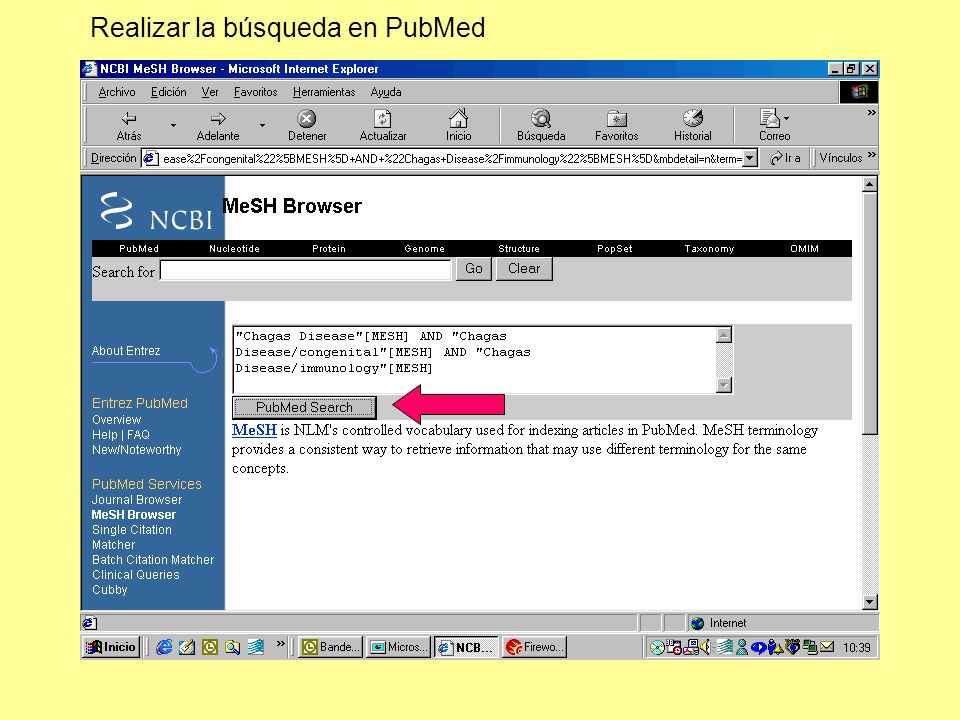Open the Archivo menu
960x720 pixels.
(117, 92)
